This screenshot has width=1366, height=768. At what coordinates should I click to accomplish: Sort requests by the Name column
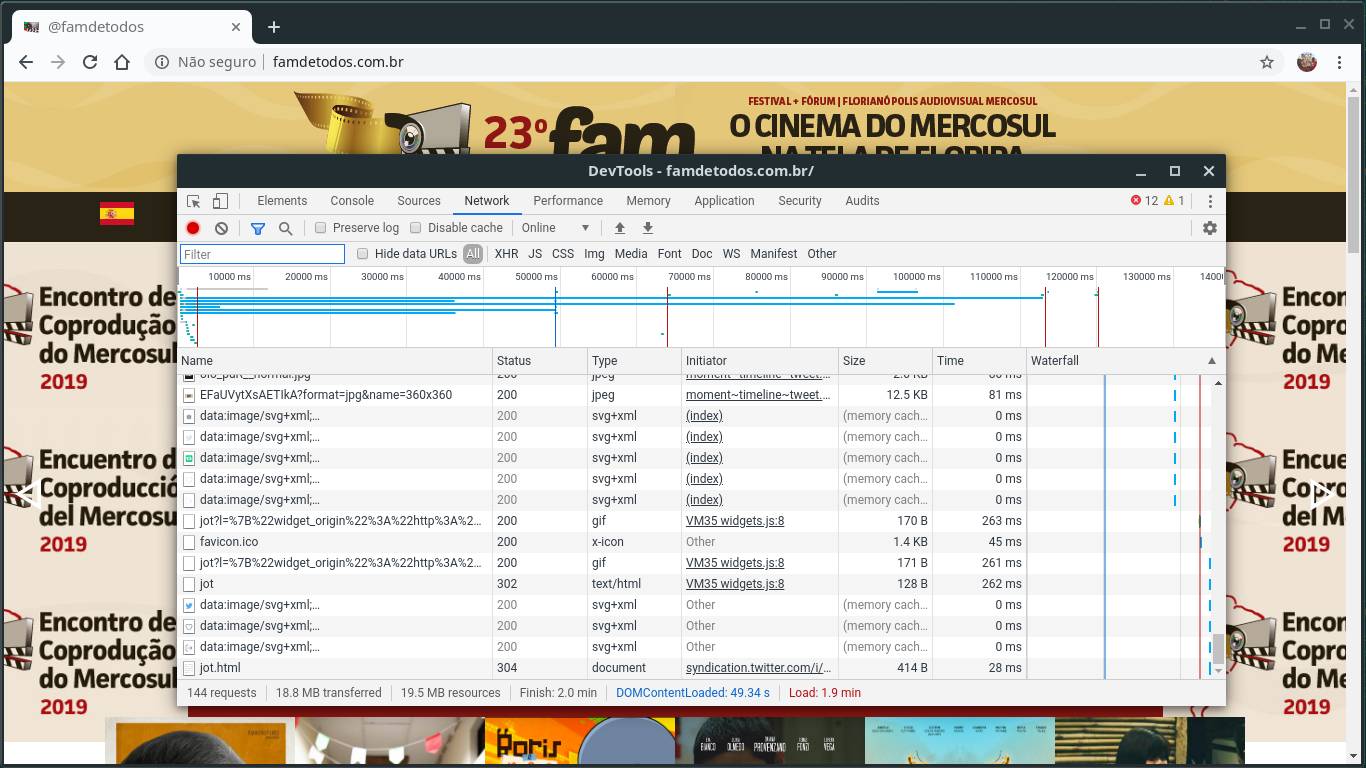[x=335, y=361]
